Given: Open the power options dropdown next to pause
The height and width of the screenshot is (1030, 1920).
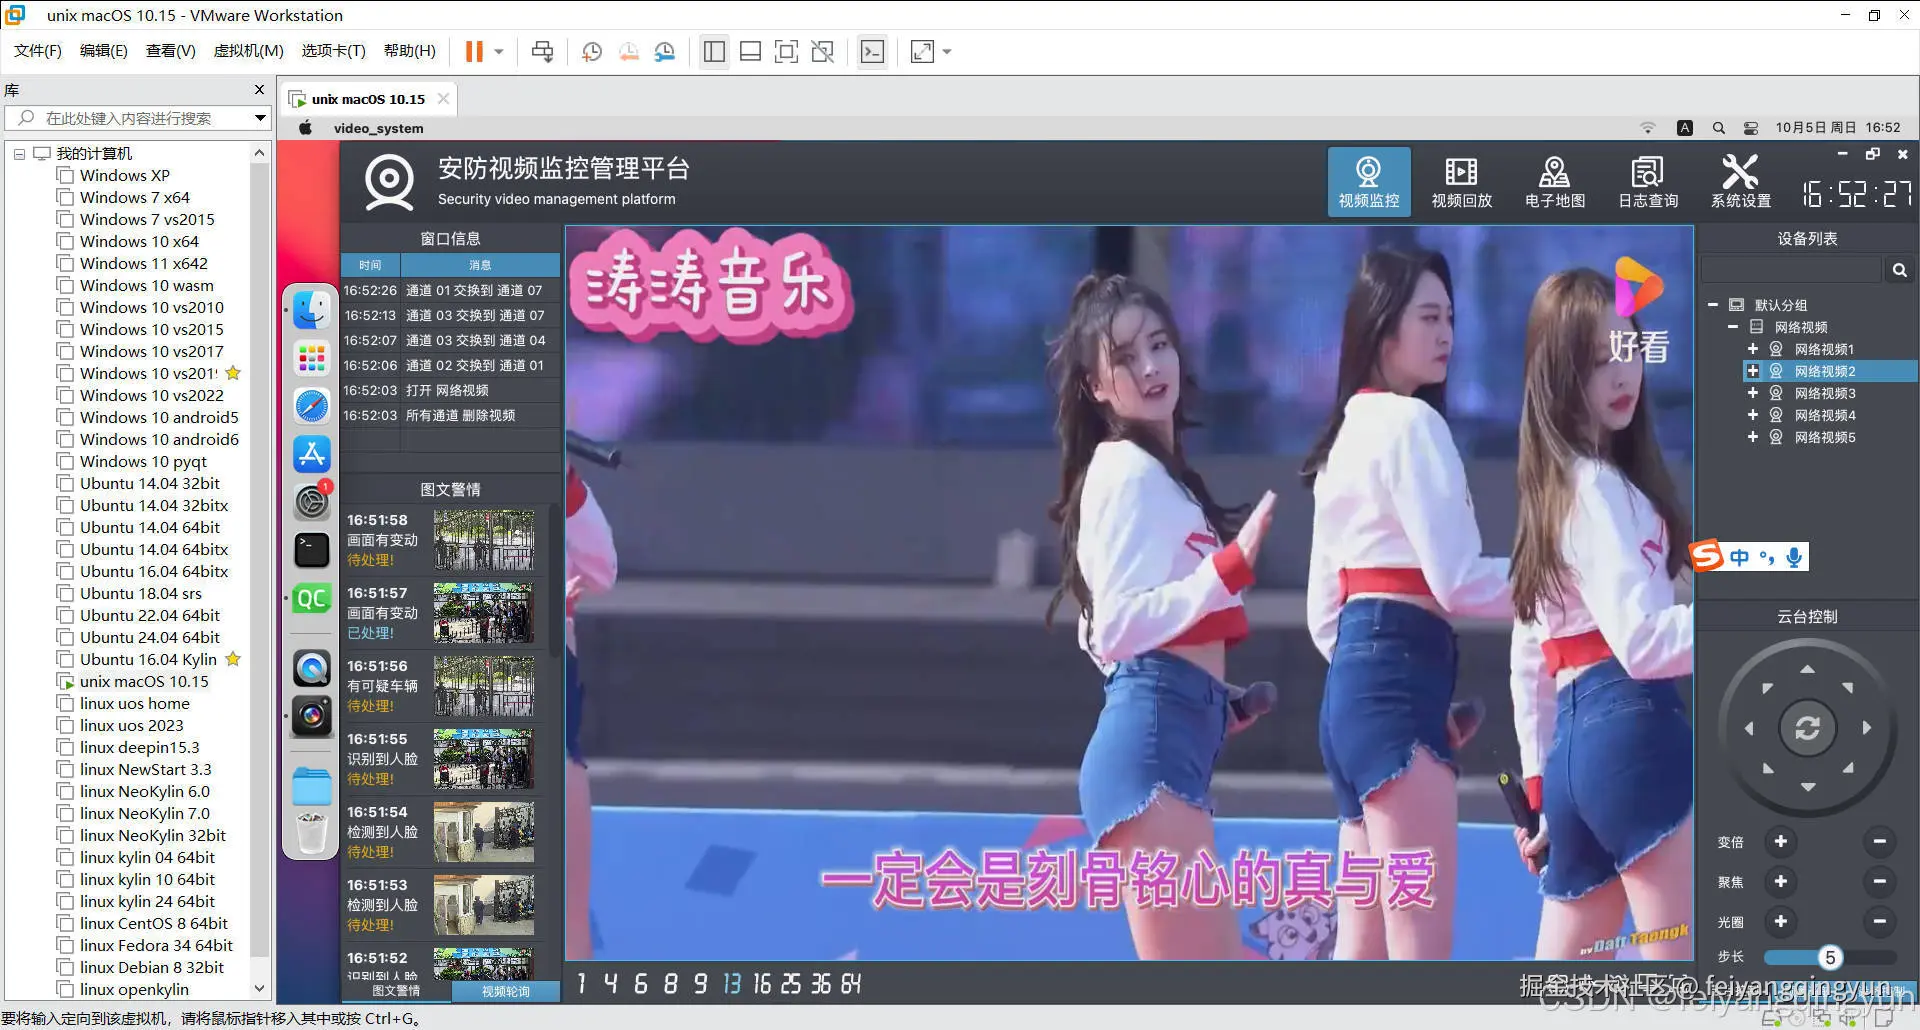Looking at the screenshot, I should point(498,51).
